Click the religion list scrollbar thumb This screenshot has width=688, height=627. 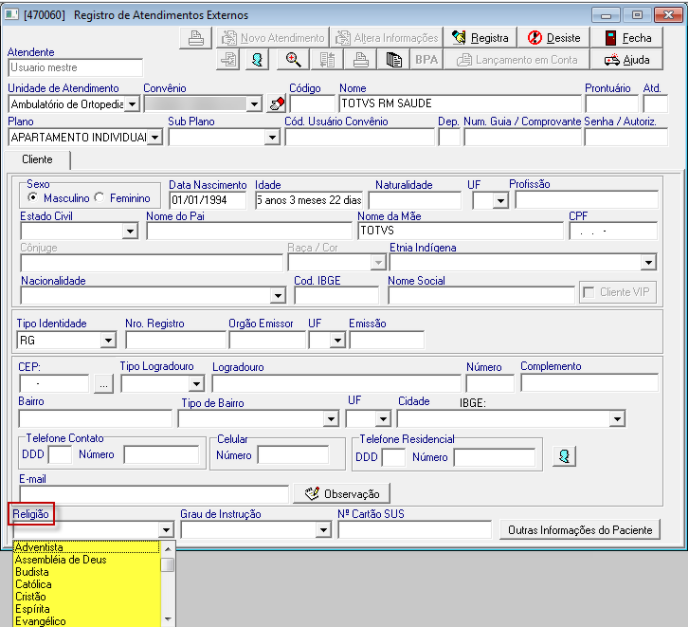pyautogui.click(x=168, y=565)
